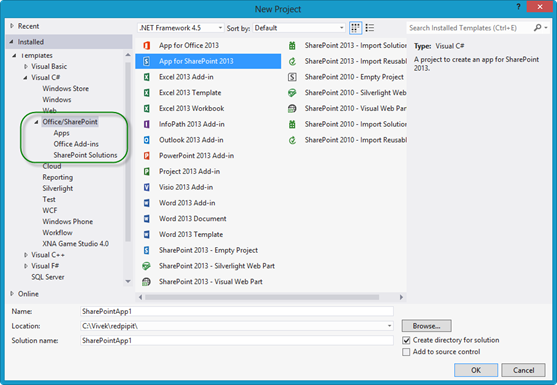
Task: Uncheck Create directory for solution
Action: [x=406, y=340]
